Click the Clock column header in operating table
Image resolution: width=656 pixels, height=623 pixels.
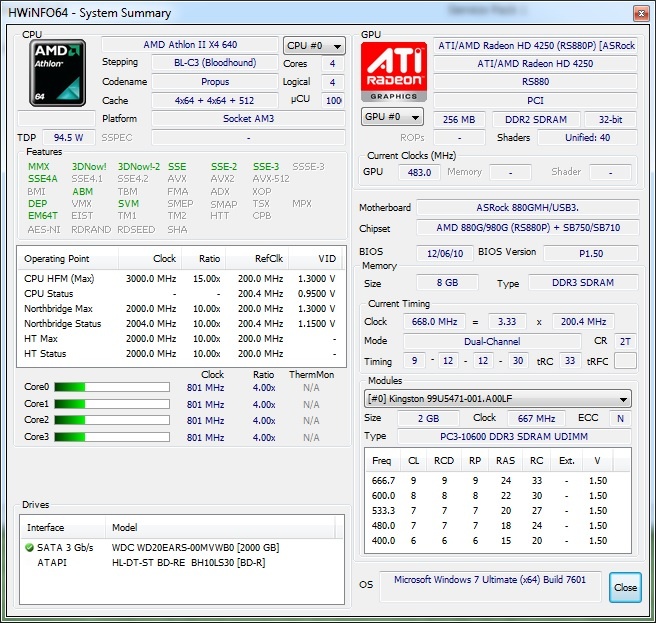150,259
